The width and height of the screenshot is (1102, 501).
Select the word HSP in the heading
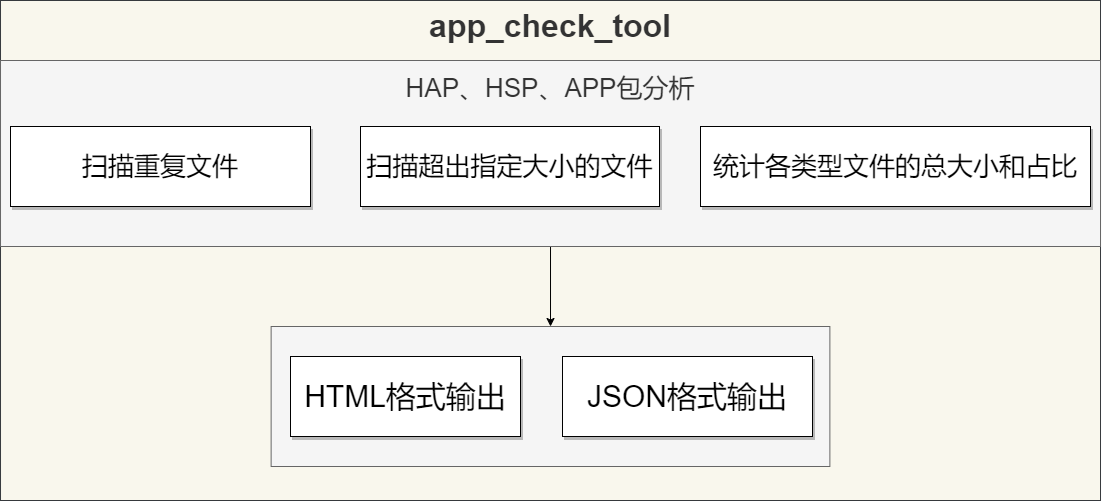(510, 89)
